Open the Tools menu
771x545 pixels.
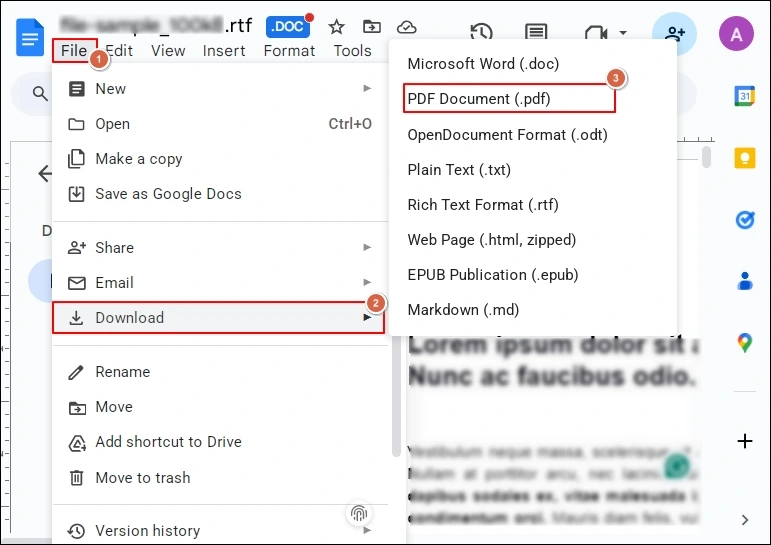pyautogui.click(x=353, y=51)
